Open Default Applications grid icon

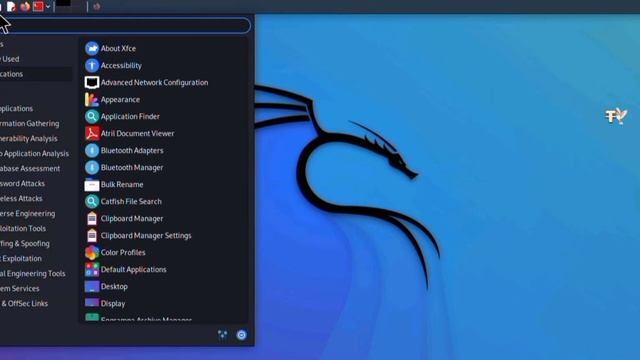pos(92,269)
